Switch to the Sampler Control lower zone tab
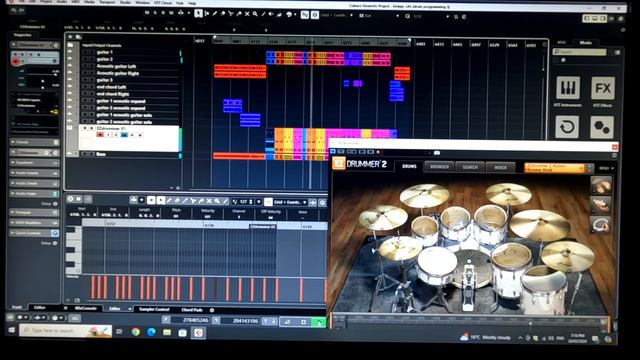Screen dimensions: 640x360 (x=154, y=309)
